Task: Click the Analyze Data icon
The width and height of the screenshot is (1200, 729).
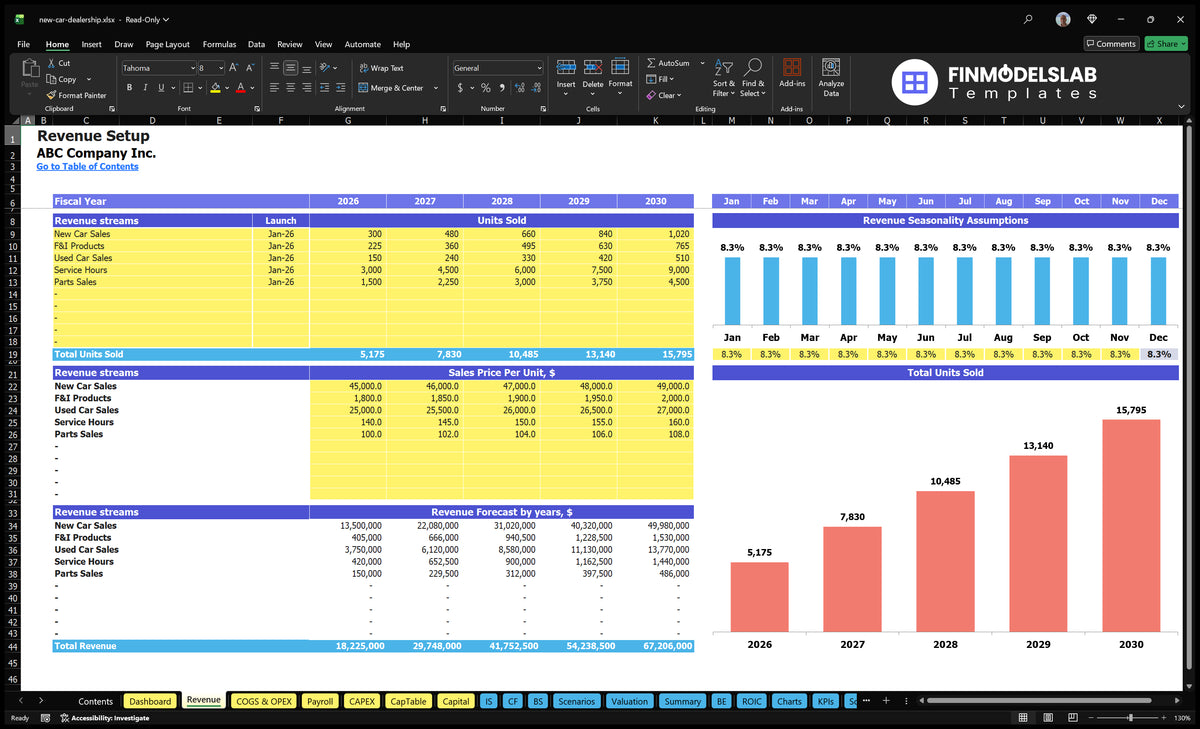Action: [831, 68]
